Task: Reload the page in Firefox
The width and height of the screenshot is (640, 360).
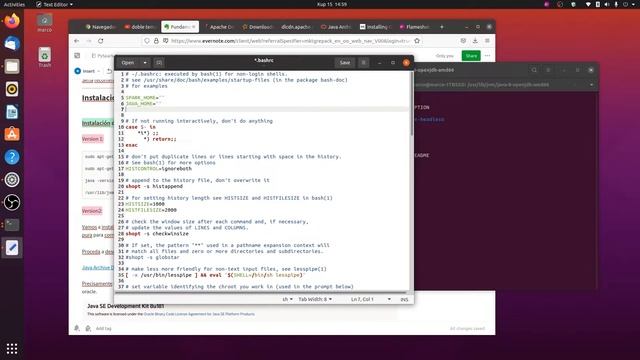Action: [x=101, y=41]
